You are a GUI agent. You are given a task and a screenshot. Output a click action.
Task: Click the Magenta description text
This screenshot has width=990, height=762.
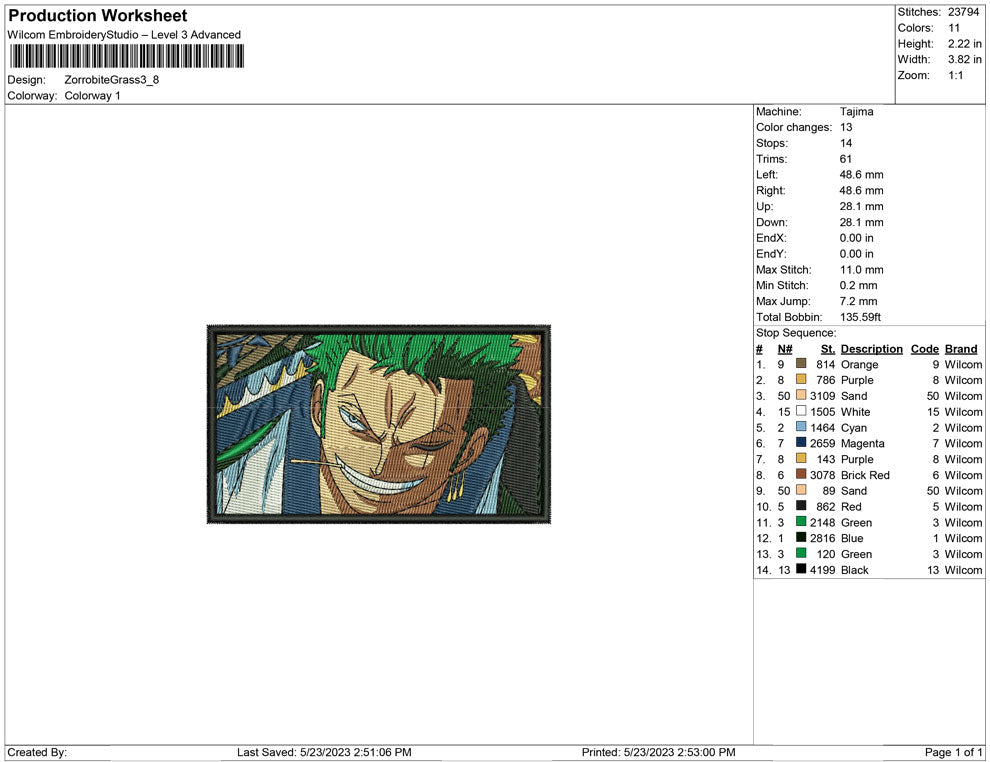862,443
